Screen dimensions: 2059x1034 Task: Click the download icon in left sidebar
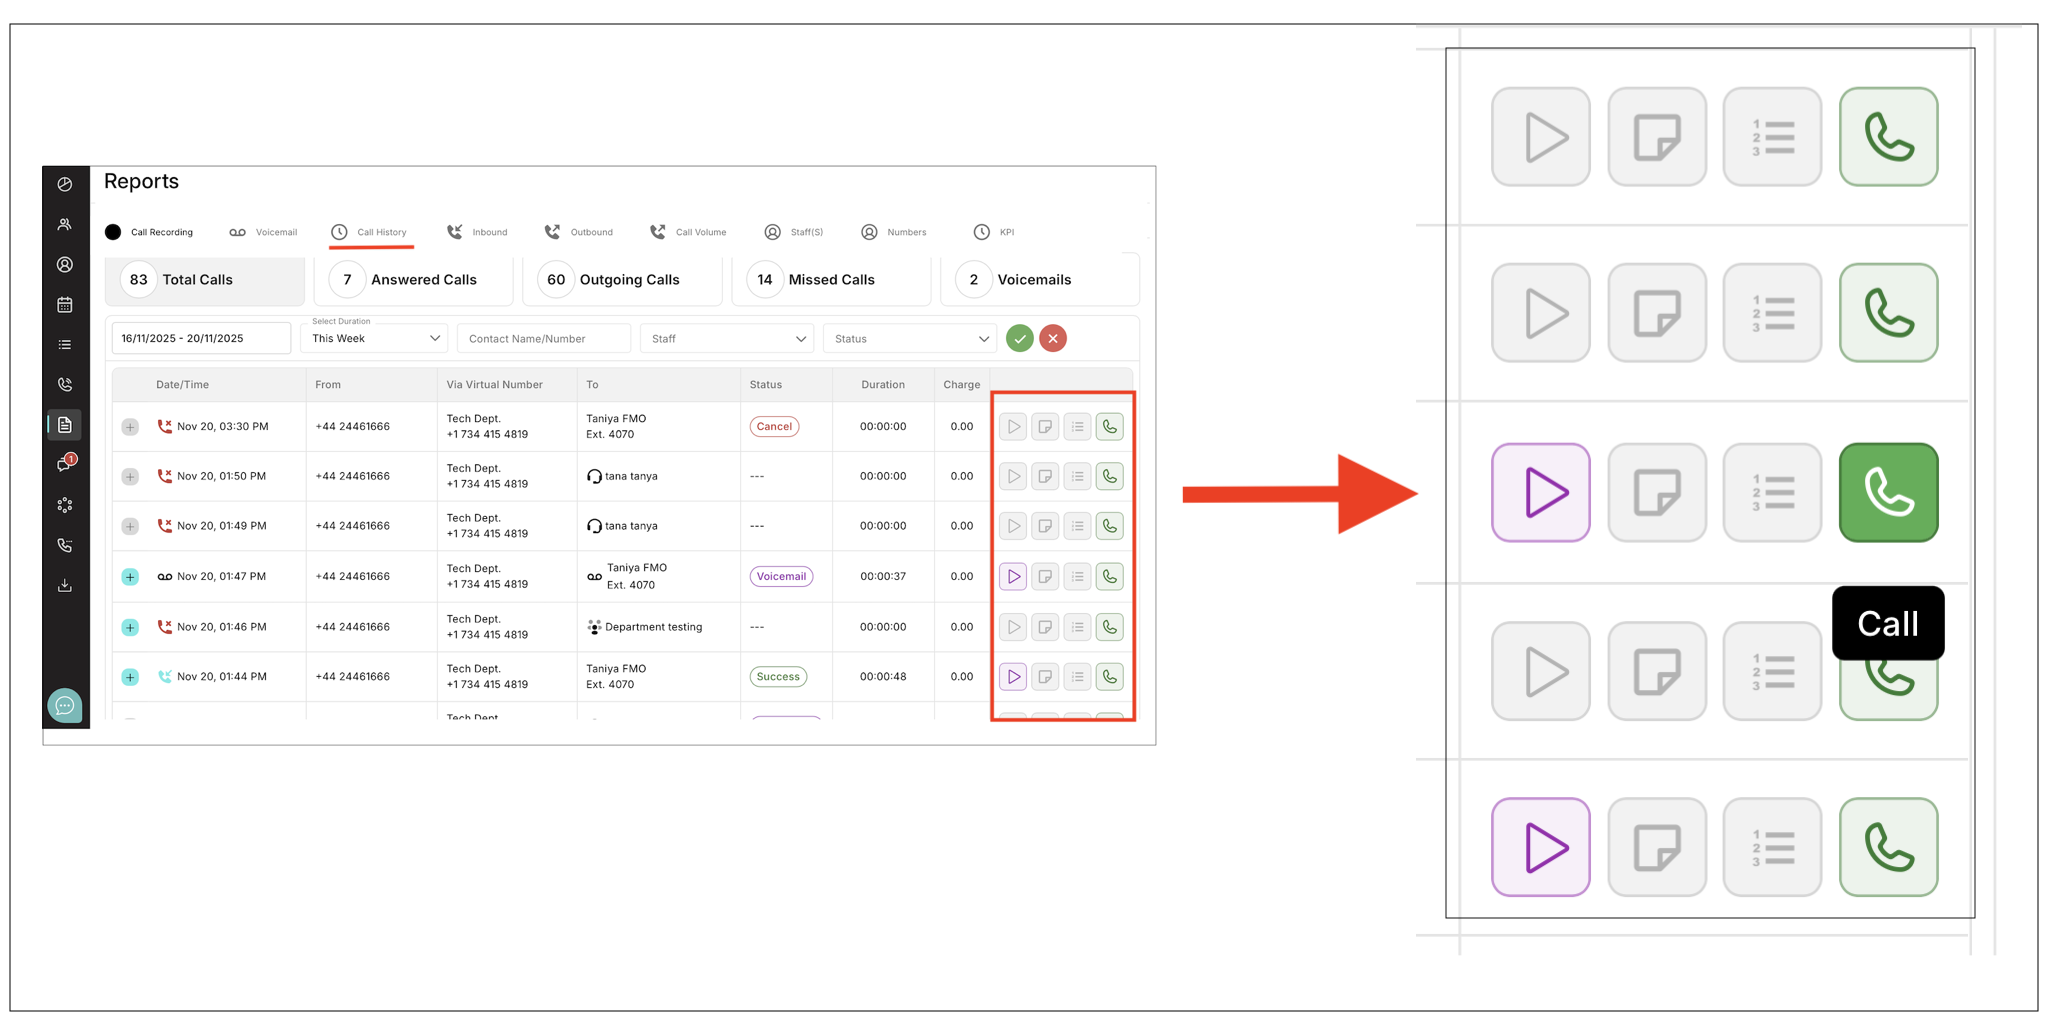(65, 586)
